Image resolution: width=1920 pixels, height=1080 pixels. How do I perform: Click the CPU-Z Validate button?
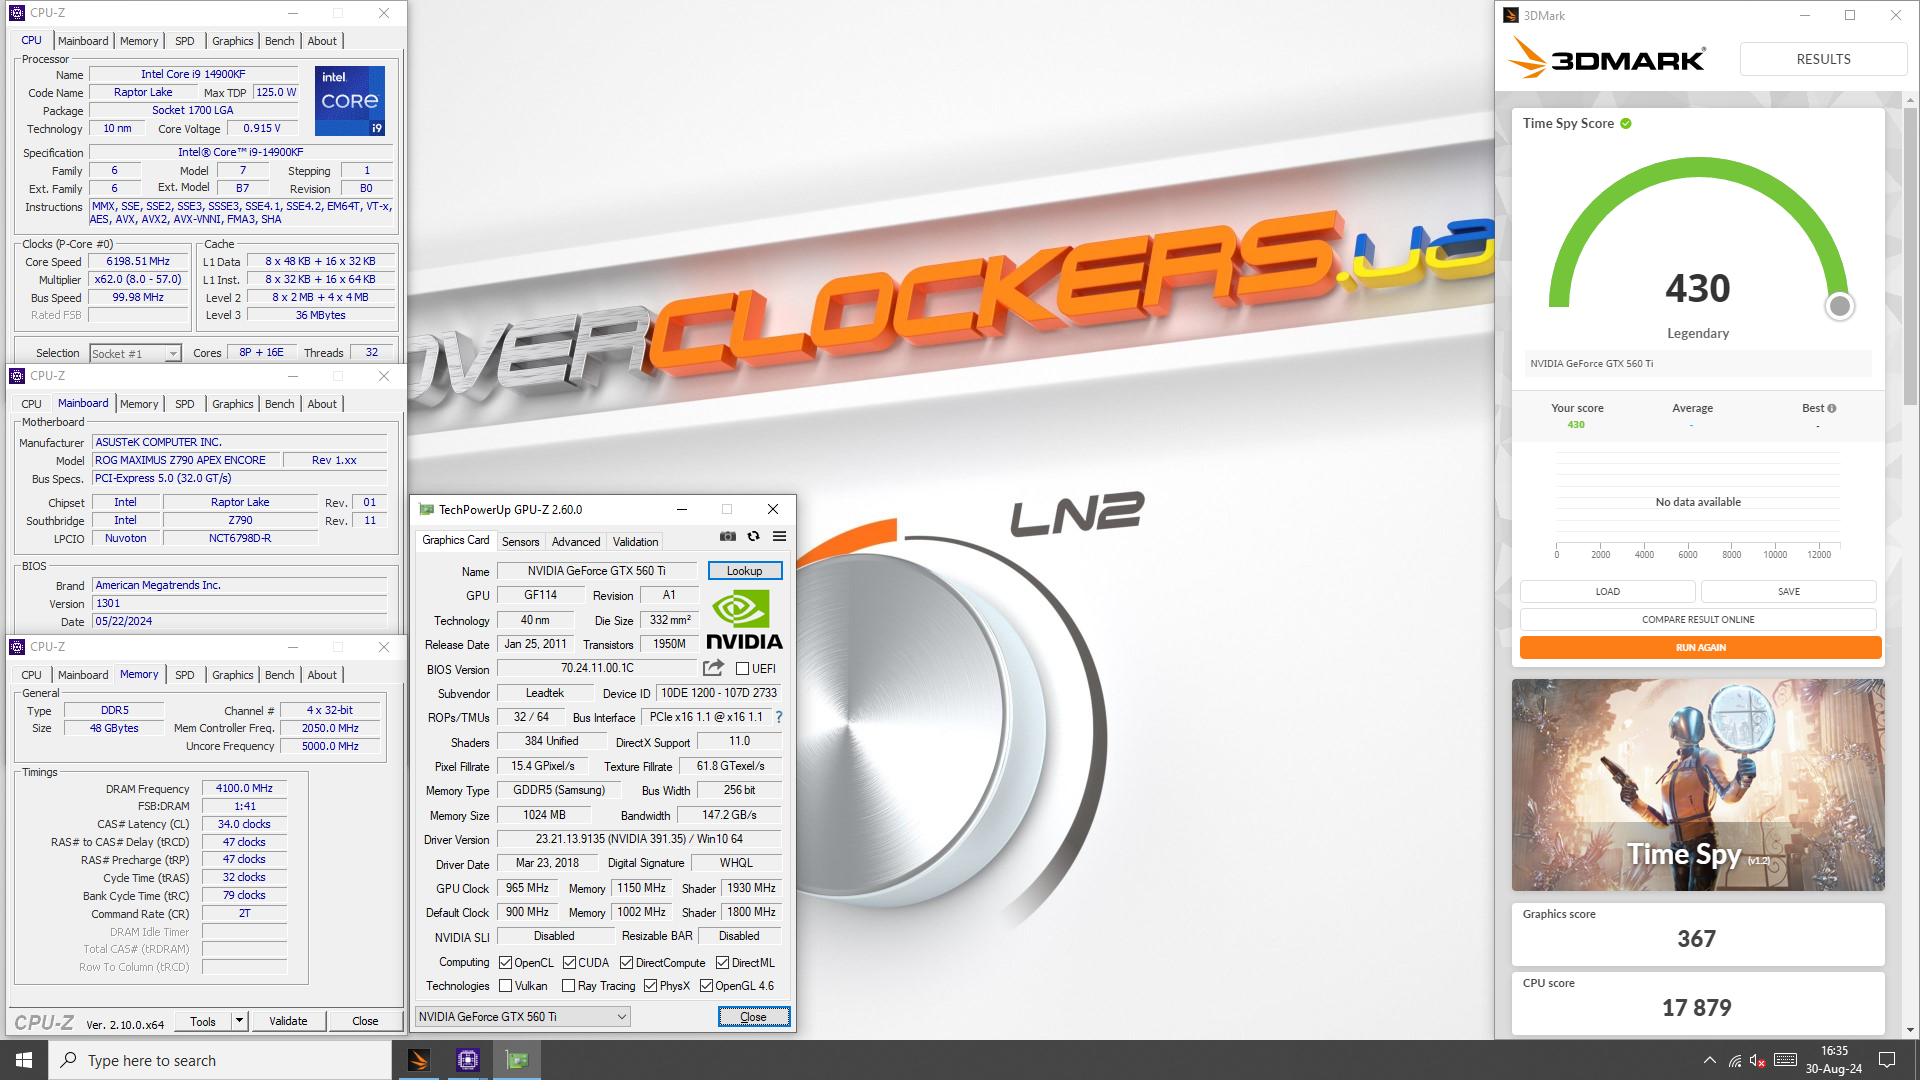[288, 1021]
